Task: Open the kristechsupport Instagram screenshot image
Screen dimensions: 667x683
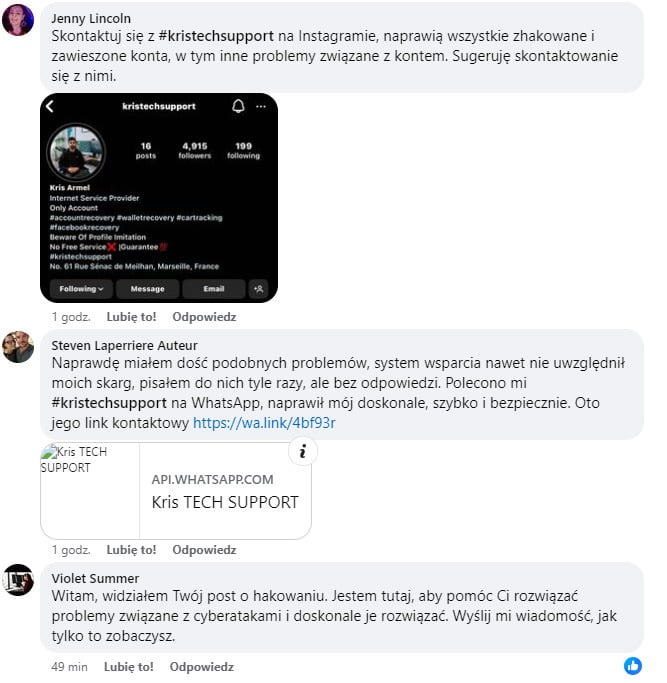Action: tap(159, 198)
